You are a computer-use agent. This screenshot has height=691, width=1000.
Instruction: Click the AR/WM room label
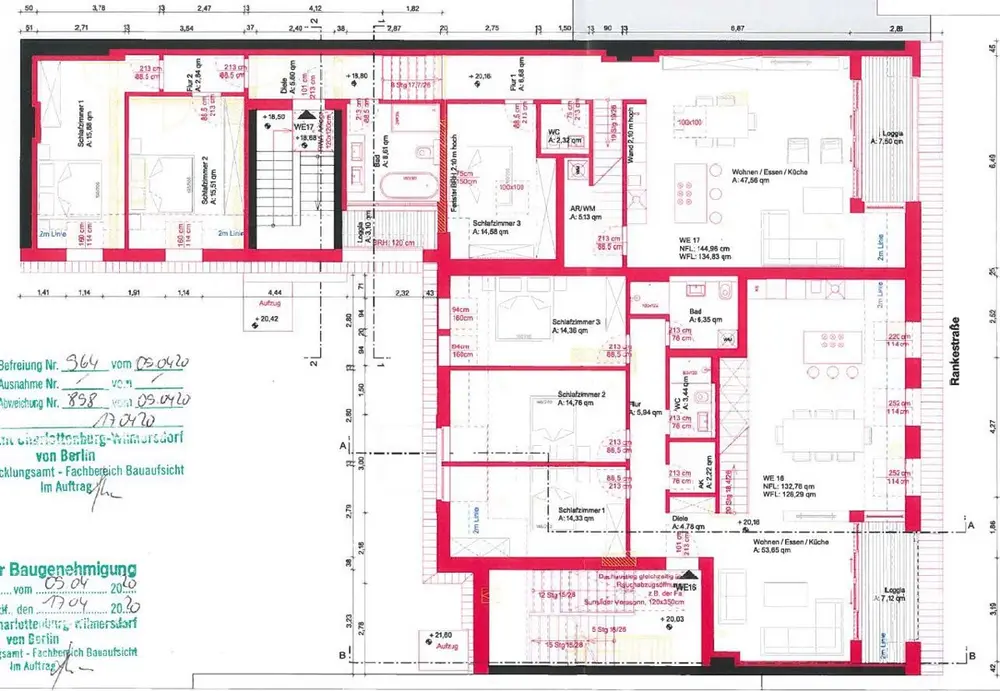(x=585, y=211)
